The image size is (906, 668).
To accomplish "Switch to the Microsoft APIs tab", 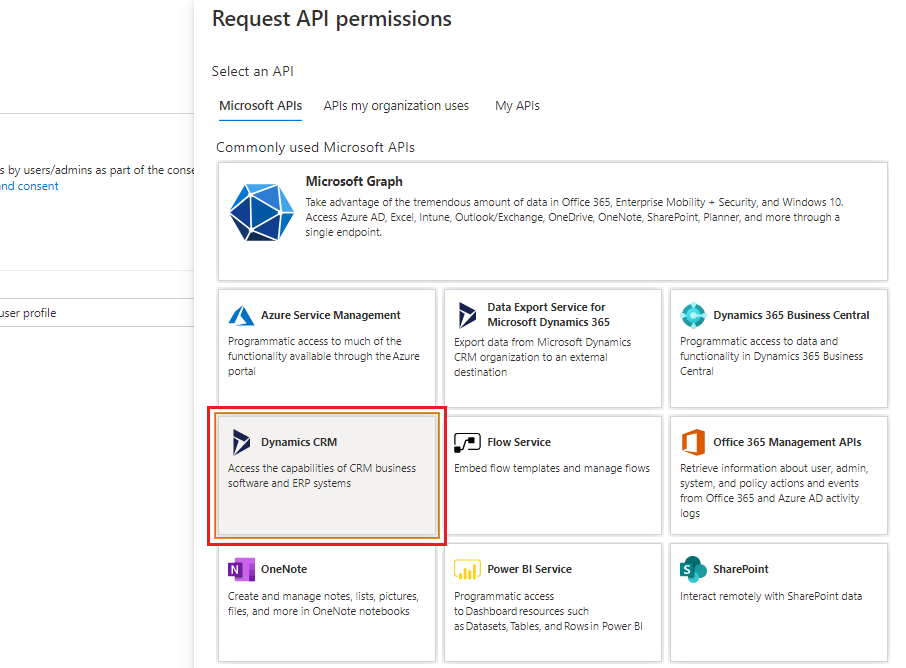I will tap(261, 106).
